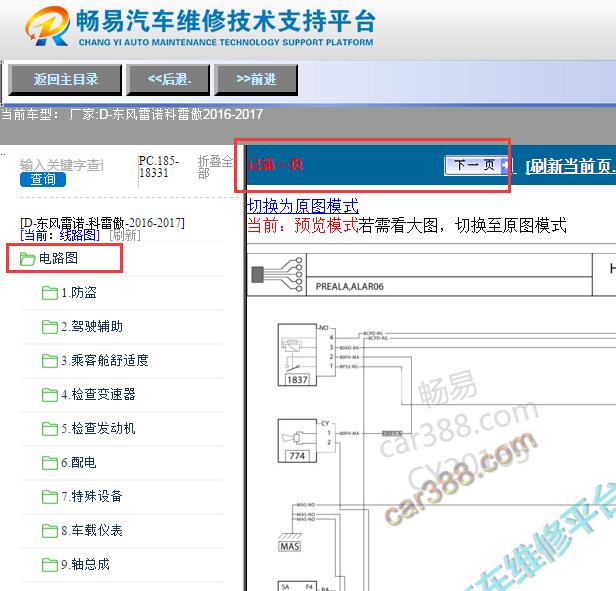Expand the 7.特殊设备 category
Viewport: 616px width, 591px height.
point(92,496)
